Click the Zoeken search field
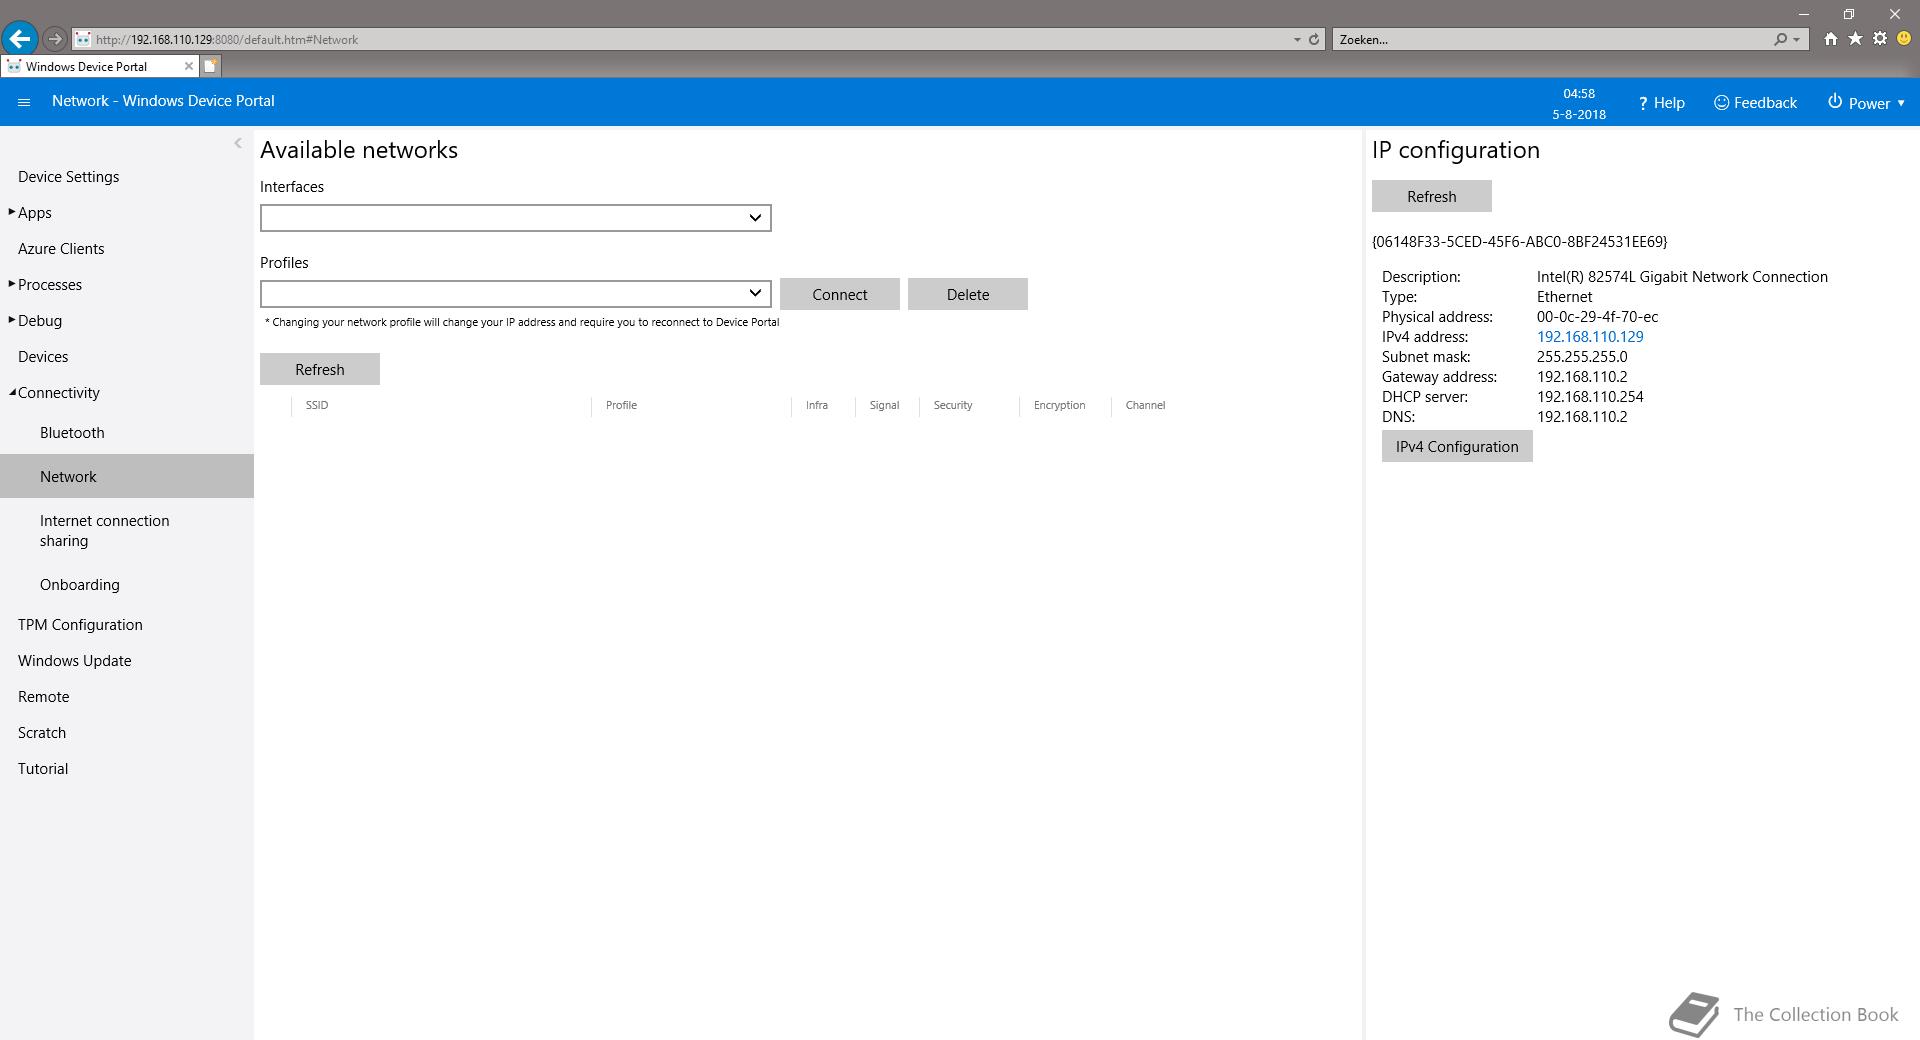 point(1550,40)
